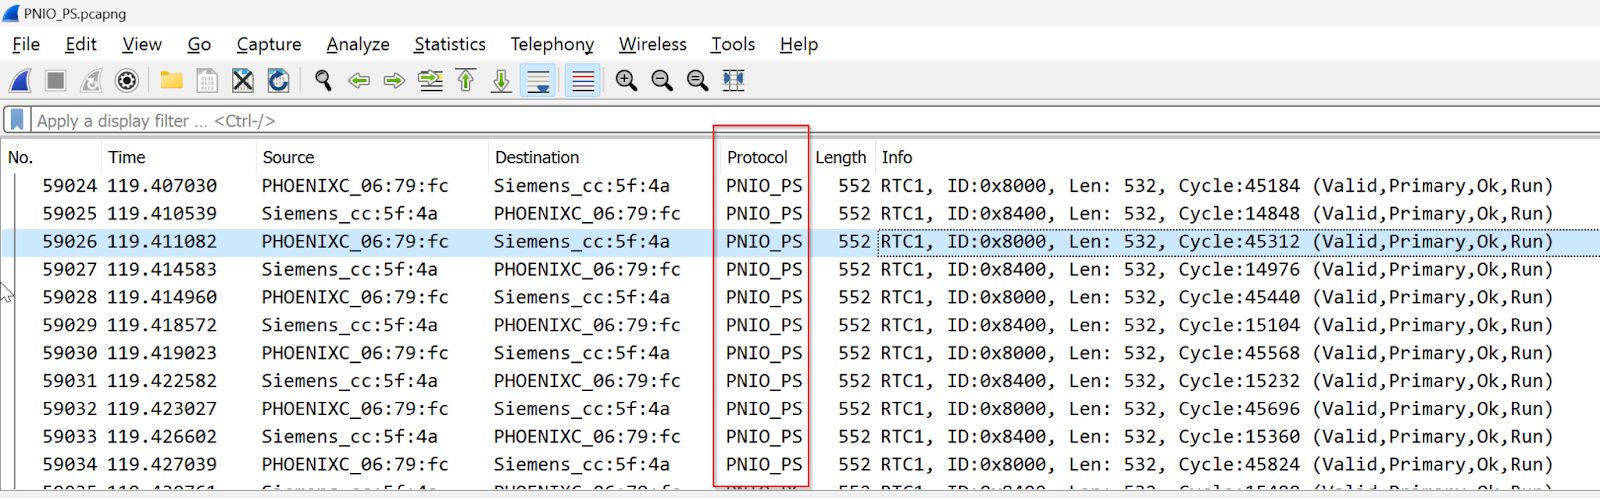Open the Analyze menu

point(358,44)
